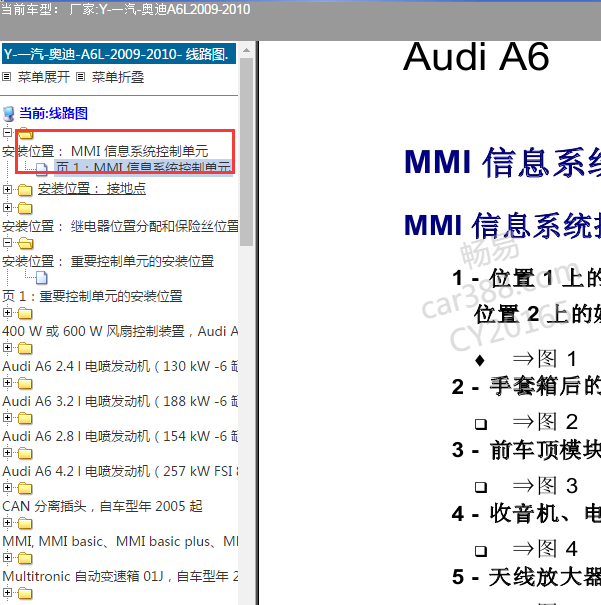Click folder icon above Audi A6 2.8 l entry
Screen dimensions: 601x605
(25, 419)
